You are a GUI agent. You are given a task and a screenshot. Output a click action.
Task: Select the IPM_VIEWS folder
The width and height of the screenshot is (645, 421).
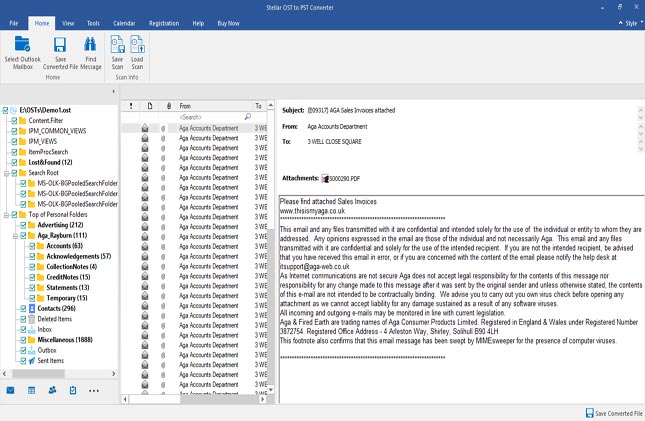click(43, 142)
